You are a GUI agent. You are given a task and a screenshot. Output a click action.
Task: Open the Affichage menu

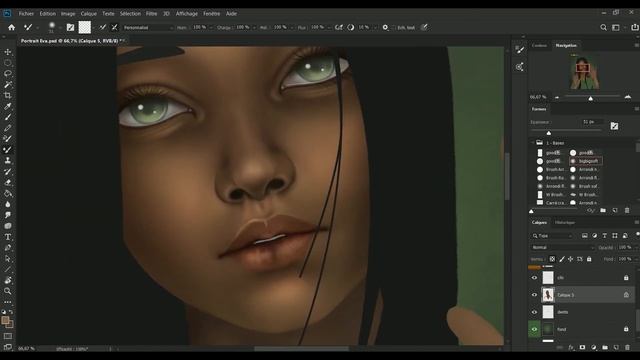[187, 13]
